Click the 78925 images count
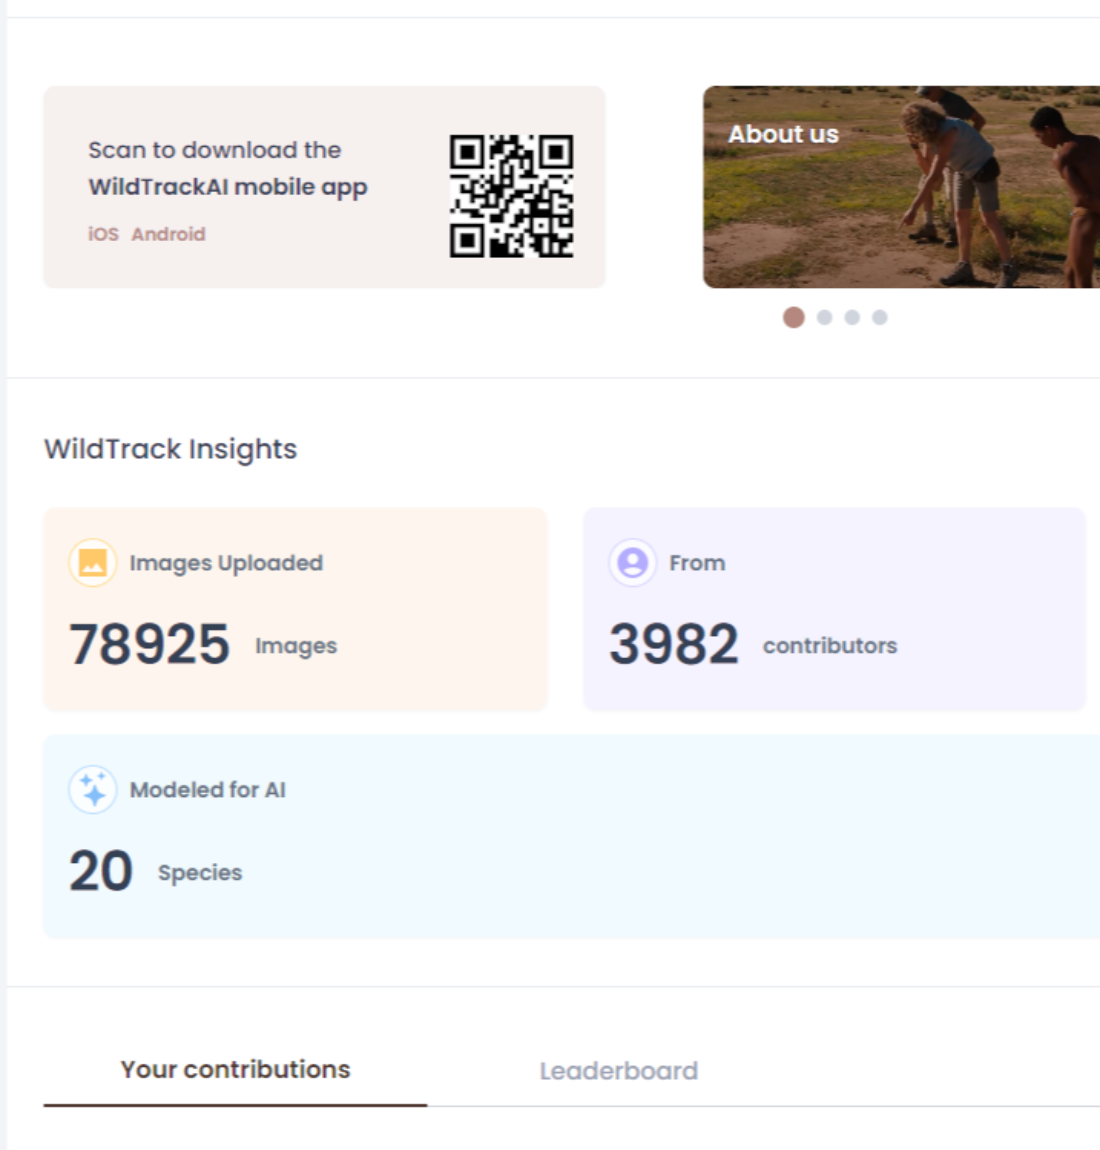The height and width of the screenshot is (1150, 1100). [x=150, y=645]
